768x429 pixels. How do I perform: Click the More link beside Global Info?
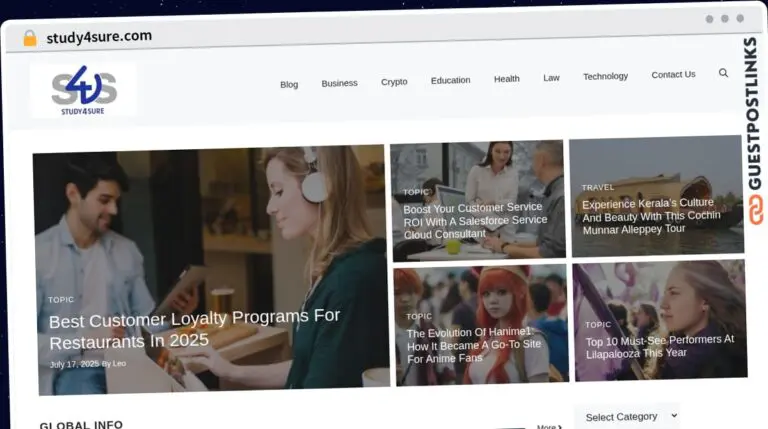click(548, 426)
